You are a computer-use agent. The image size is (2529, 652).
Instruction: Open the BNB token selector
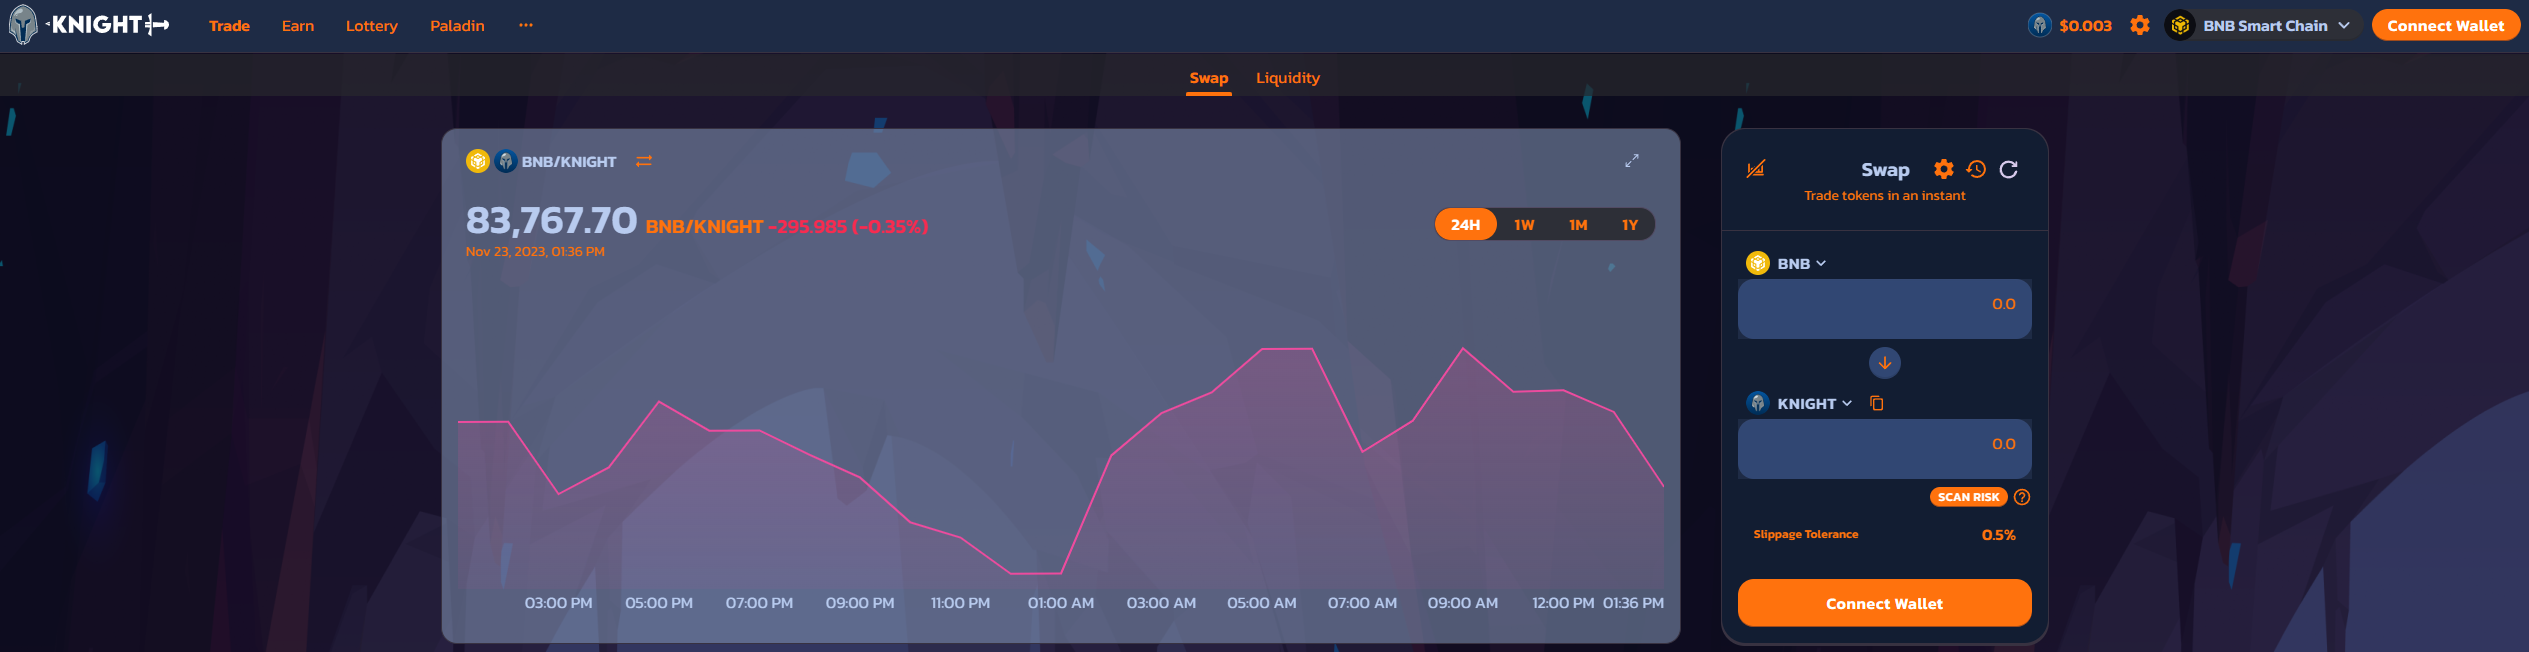[1786, 263]
